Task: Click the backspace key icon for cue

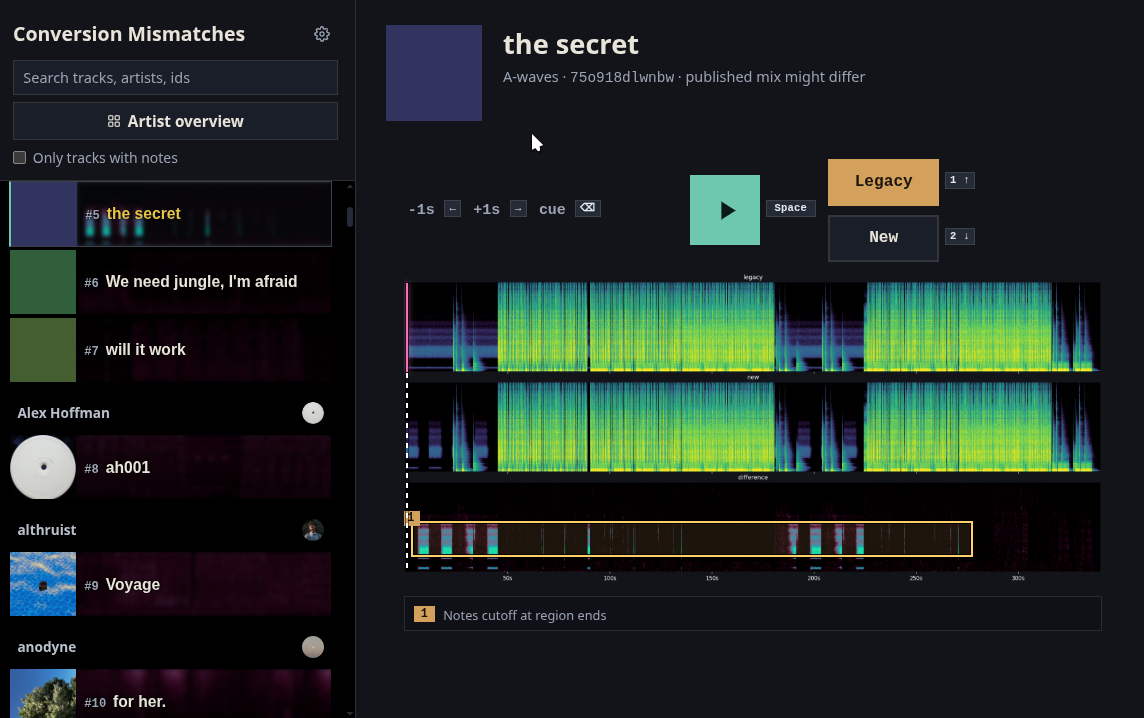Action: tap(587, 208)
